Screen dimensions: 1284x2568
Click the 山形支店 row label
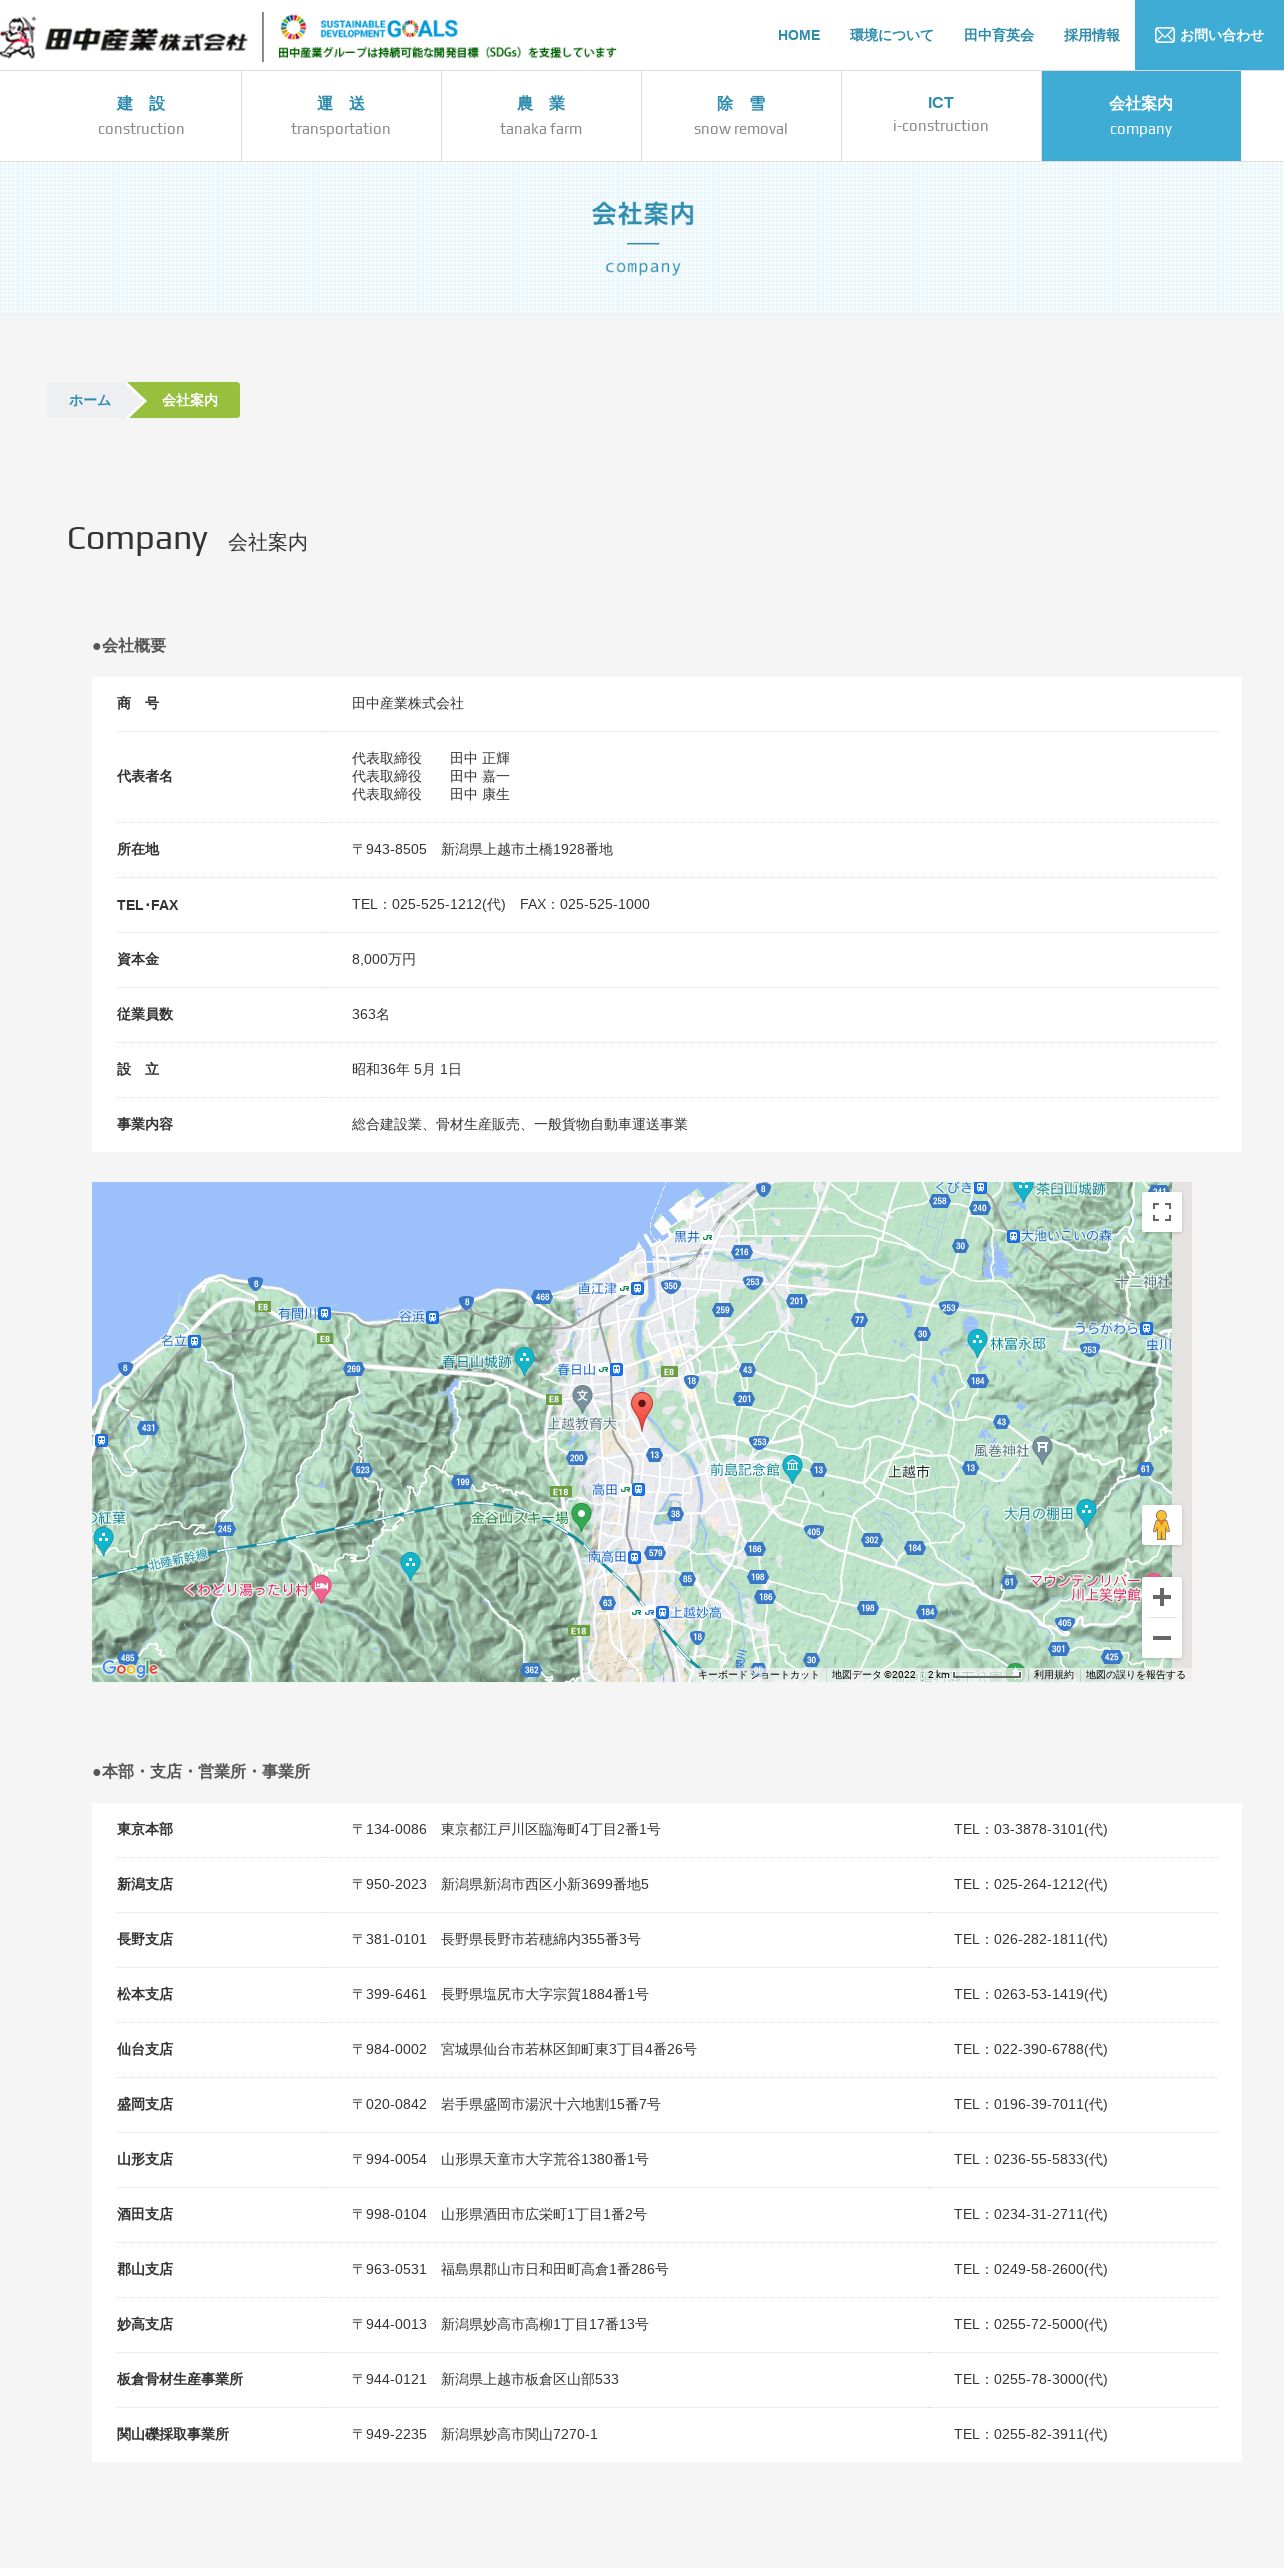(x=145, y=2159)
